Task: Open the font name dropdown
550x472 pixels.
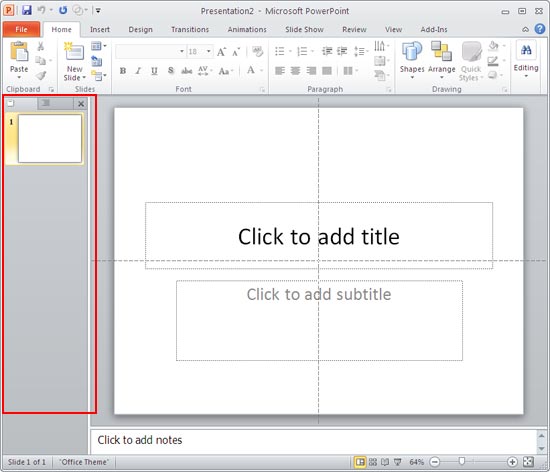Action: pos(182,52)
